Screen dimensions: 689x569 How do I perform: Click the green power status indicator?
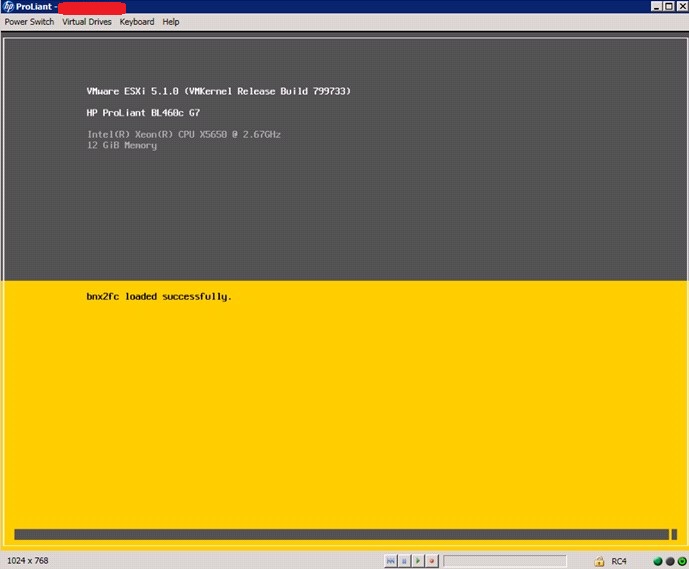click(682, 561)
